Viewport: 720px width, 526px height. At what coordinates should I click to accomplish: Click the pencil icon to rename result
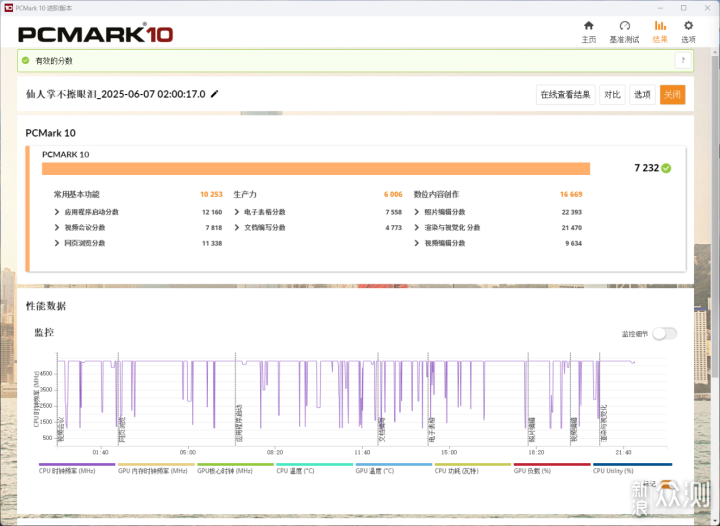point(214,94)
